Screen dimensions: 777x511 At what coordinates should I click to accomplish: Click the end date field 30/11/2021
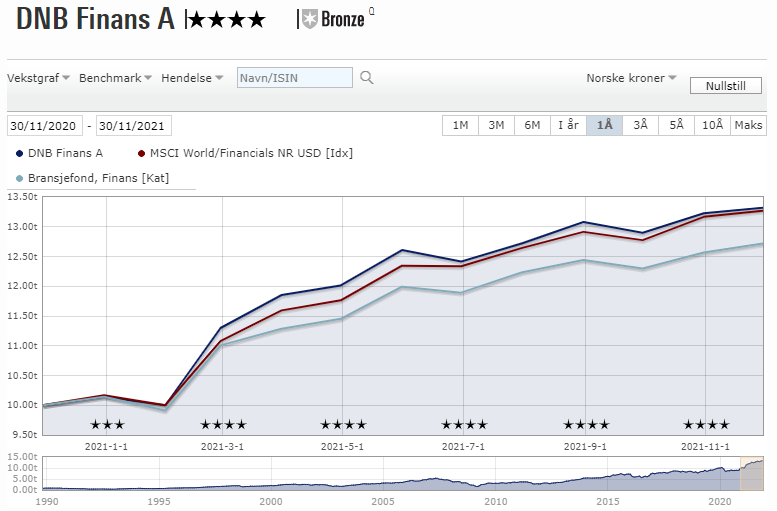[x=134, y=126]
